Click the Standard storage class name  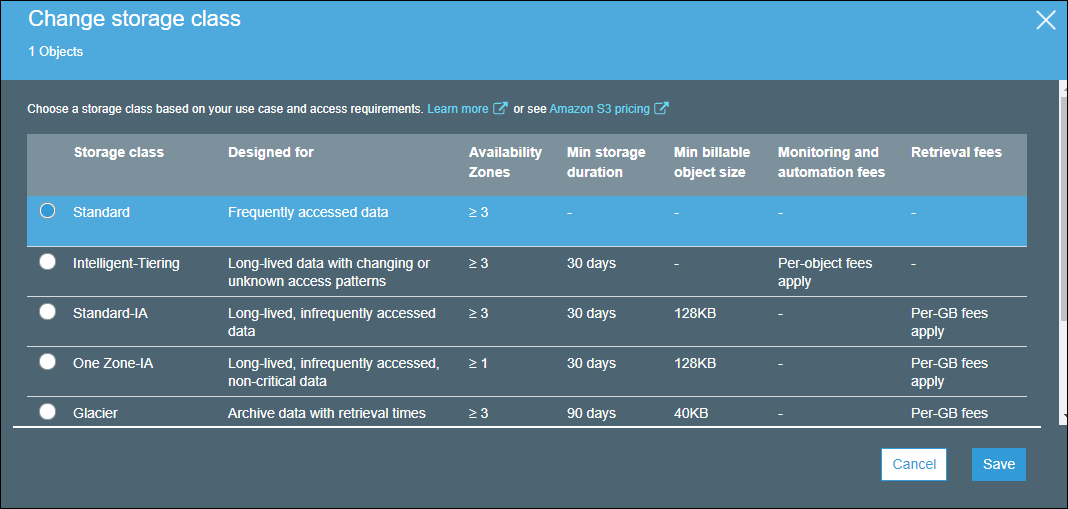pyautogui.click(x=101, y=213)
